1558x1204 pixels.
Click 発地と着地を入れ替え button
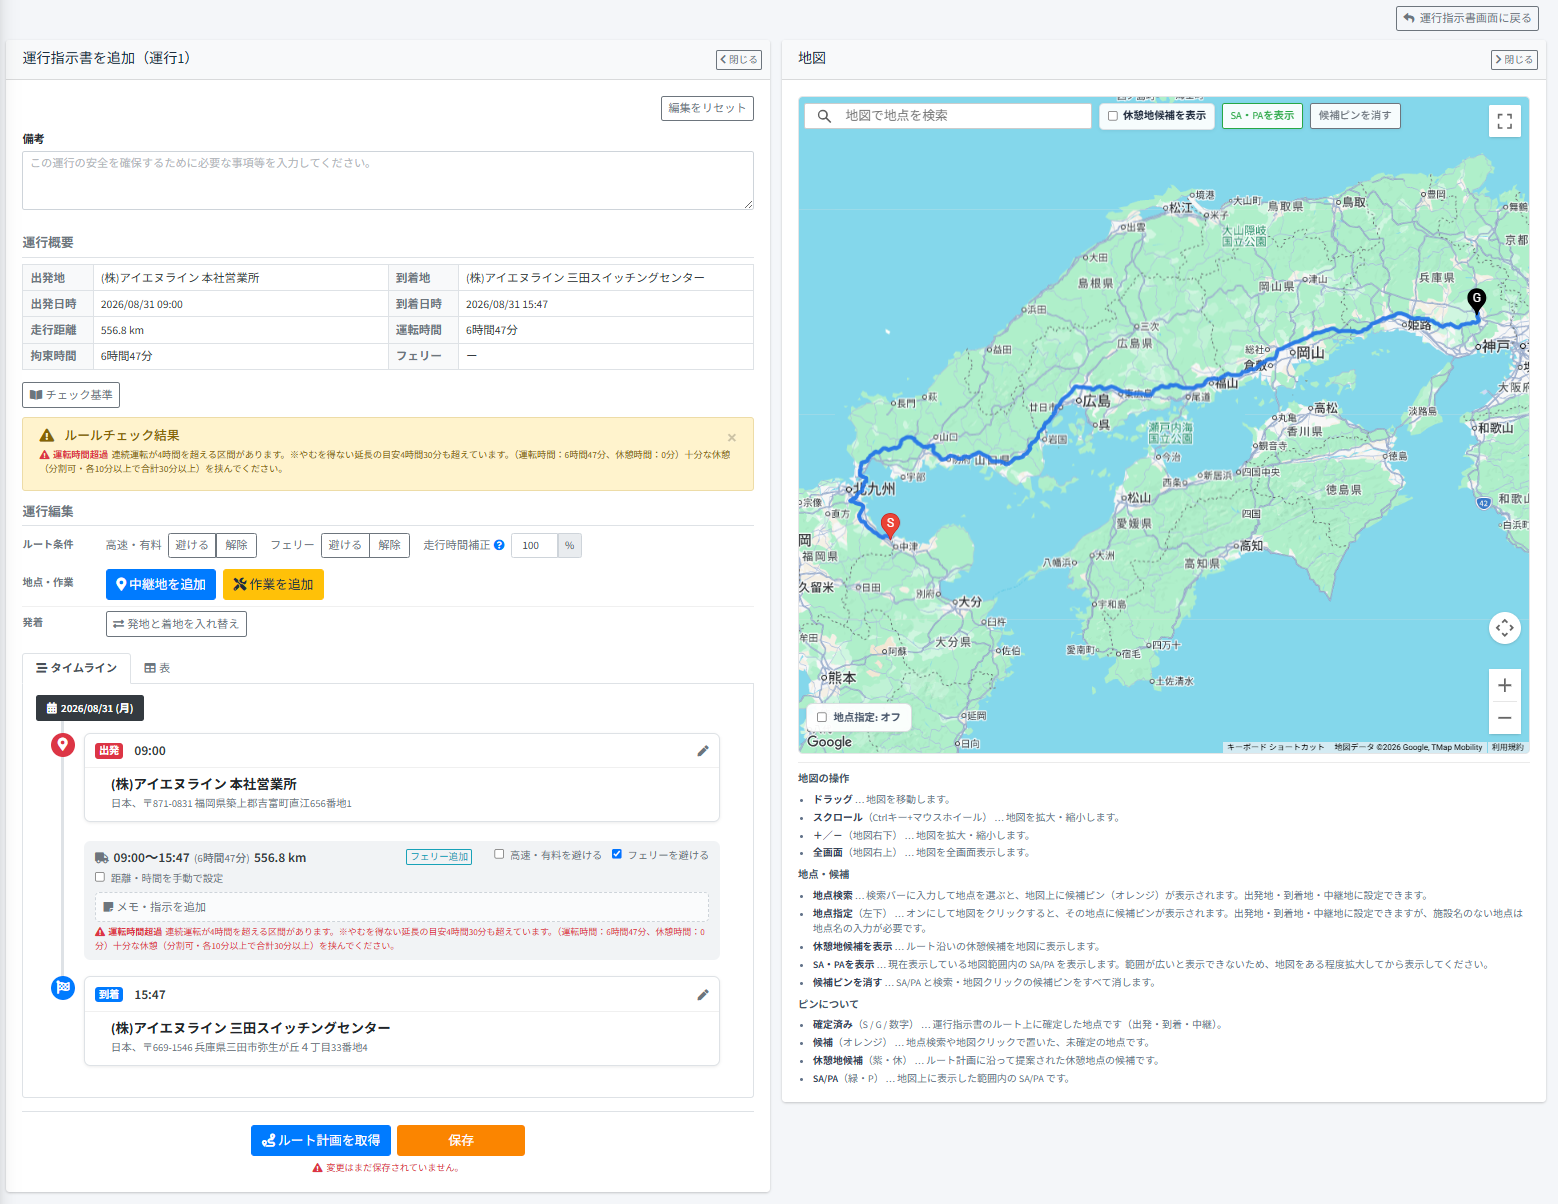pyautogui.click(x=176, y=624)
